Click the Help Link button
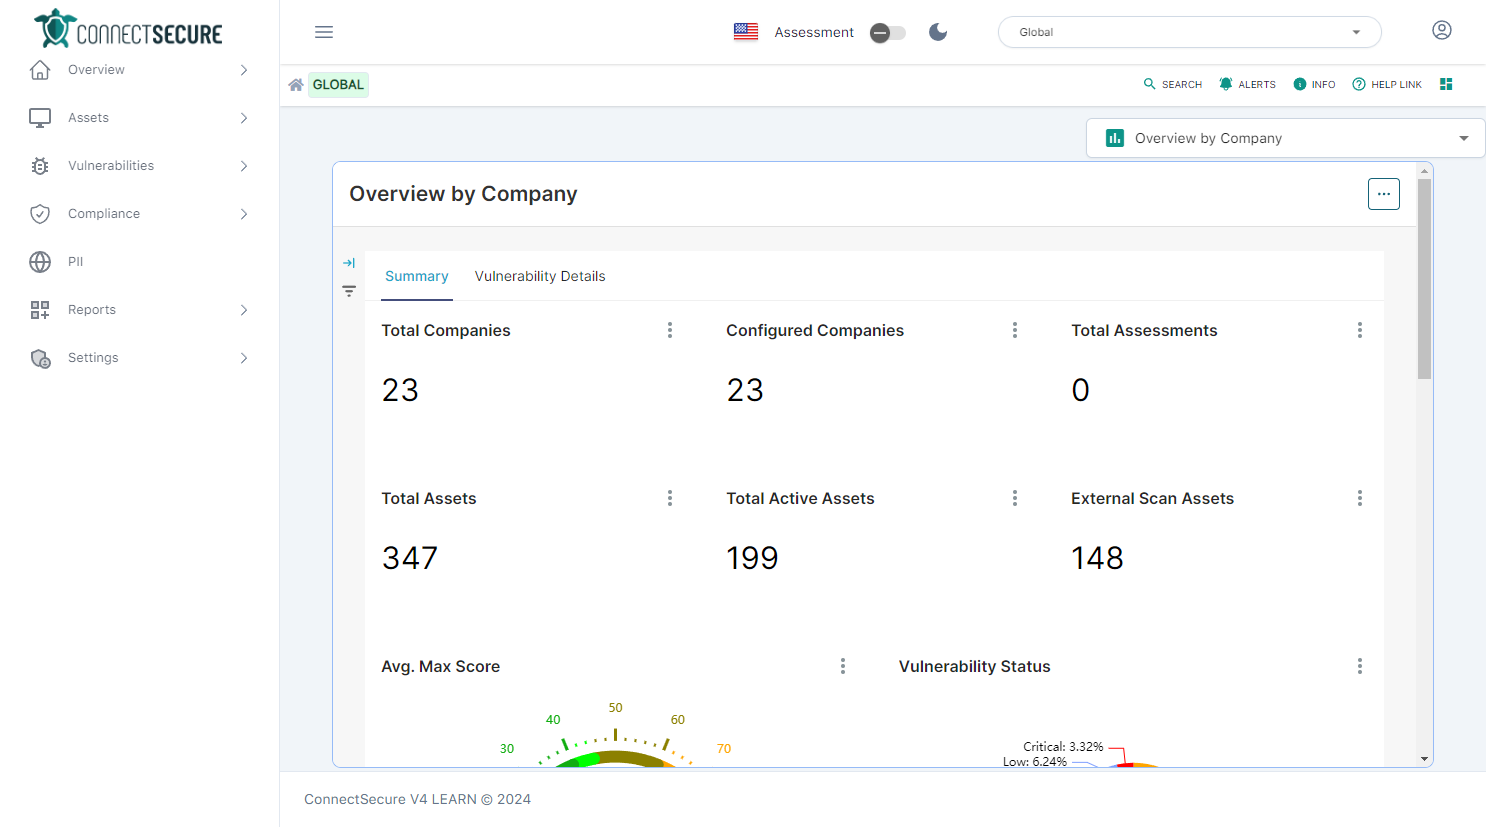Image resolution: width=1486 pixels, height=827 pixels. click(1387, 85)
